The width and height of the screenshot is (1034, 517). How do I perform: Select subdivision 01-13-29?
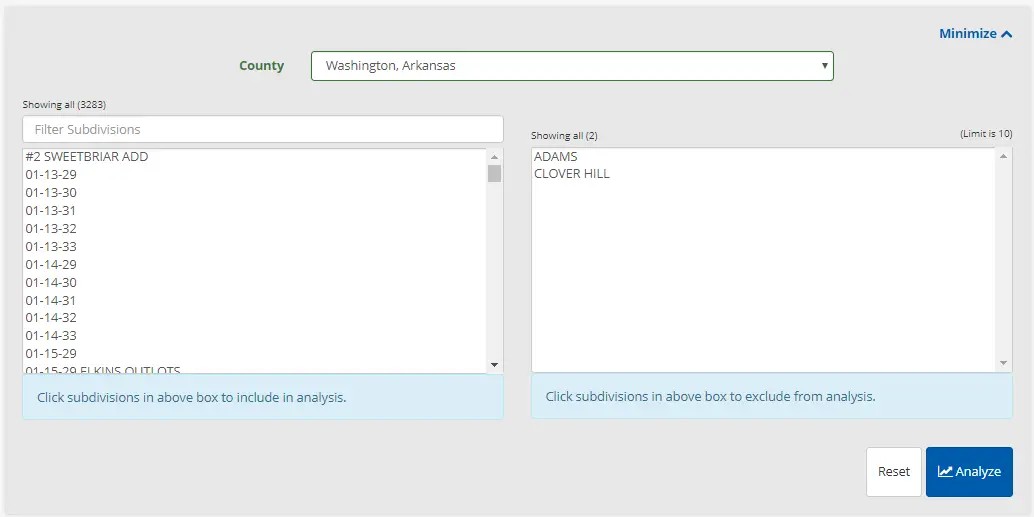[x=255, y=175]
